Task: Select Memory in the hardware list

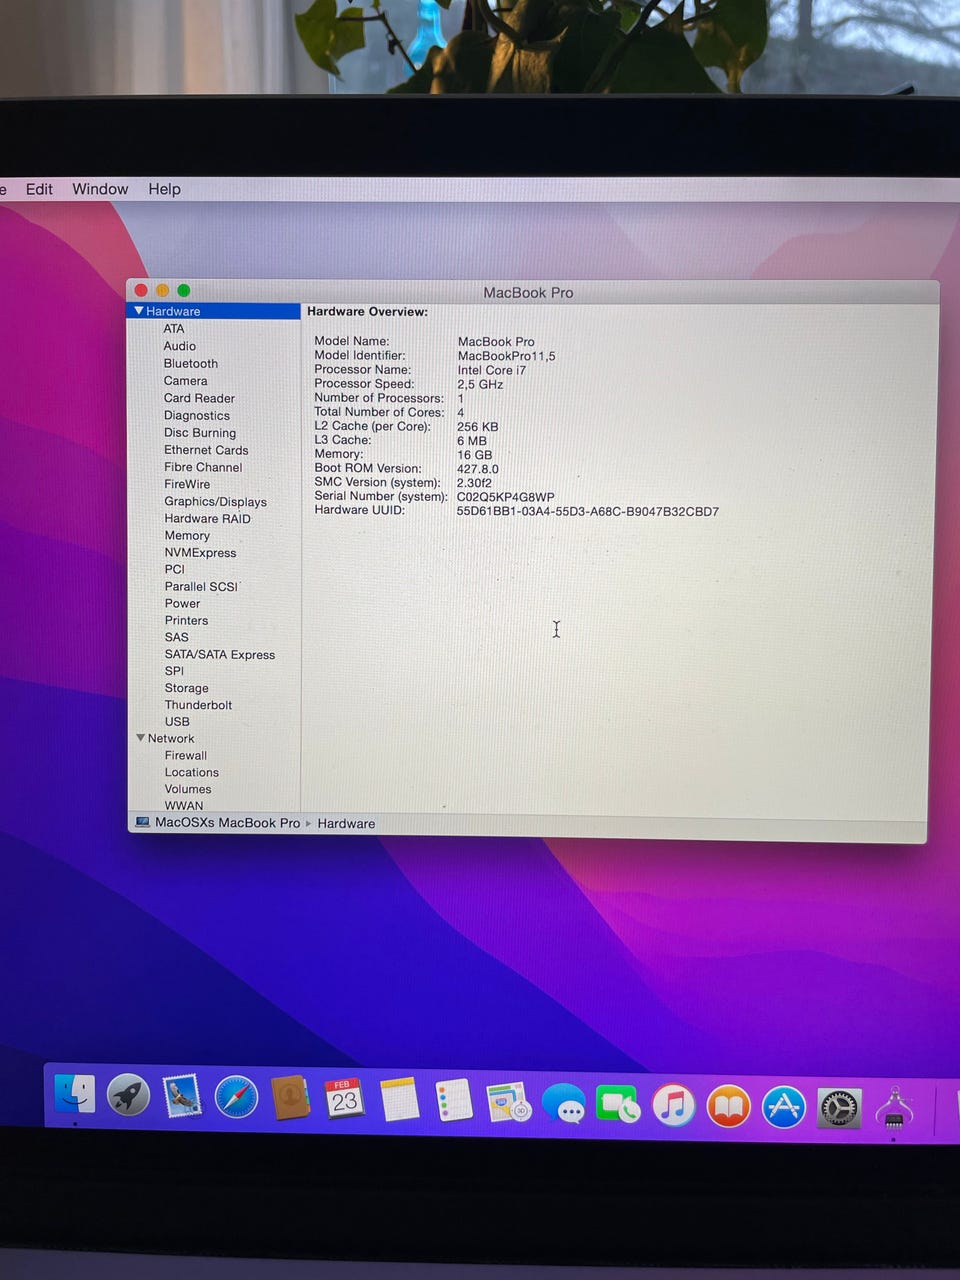Action: [x=187, y=536]
